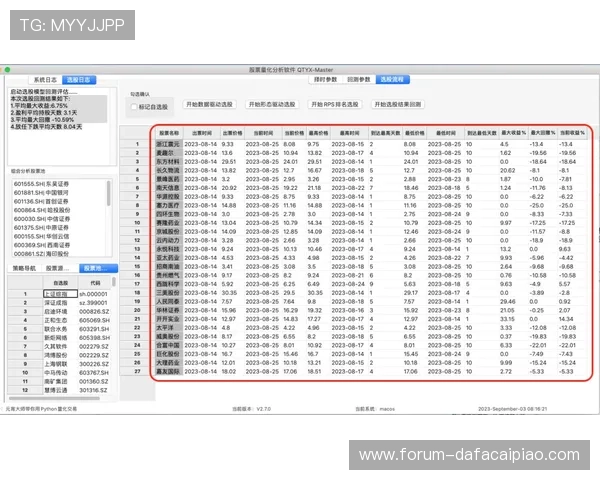Open the 回测参数 tab
Viewport: 600px width, 480px height.
358,79
